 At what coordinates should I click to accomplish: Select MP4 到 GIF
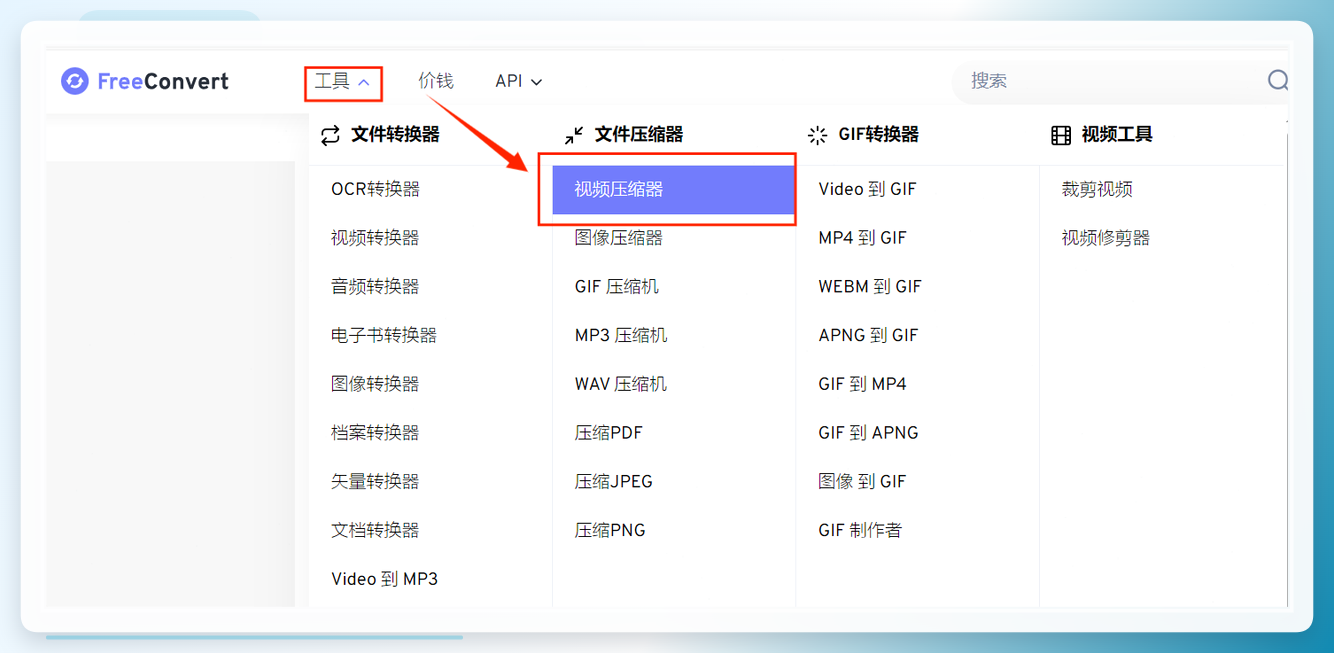pos(862,238)
